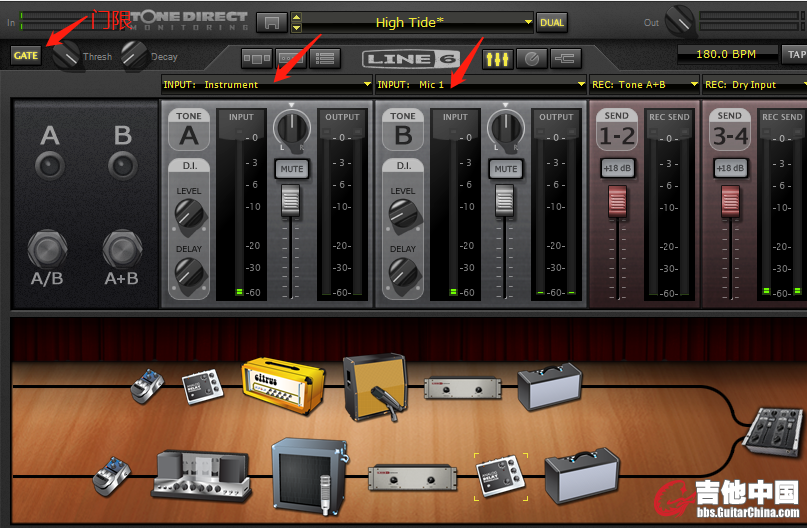Select the TONE A channel label
This screenshot has height=528, width=807.
point(189,129)
